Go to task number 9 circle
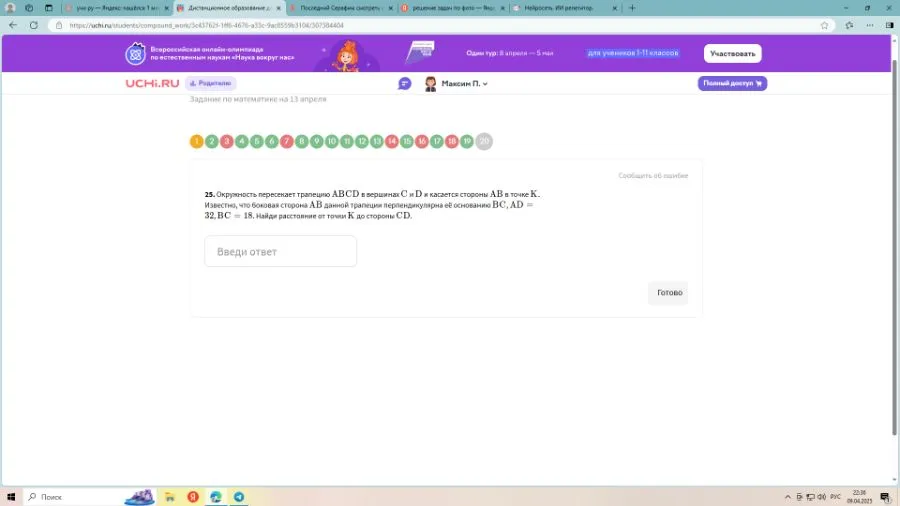Image resolution: width=900 pixels, height=506 pixels. (x=316, y=141)
